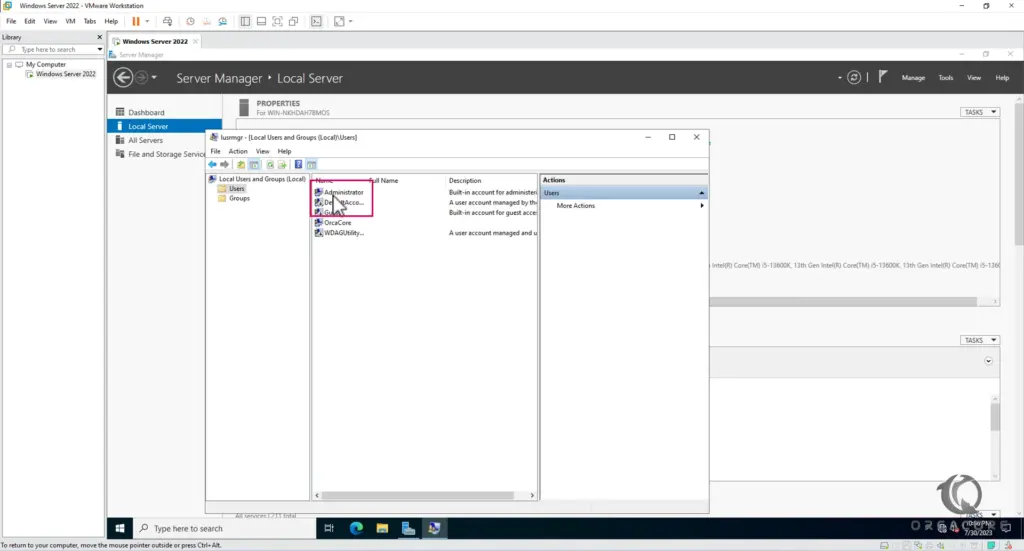The width and height of the screenshot is (1024, 551).
Task: Refresh Server Manager with the refresh icon
Action: 854,78
